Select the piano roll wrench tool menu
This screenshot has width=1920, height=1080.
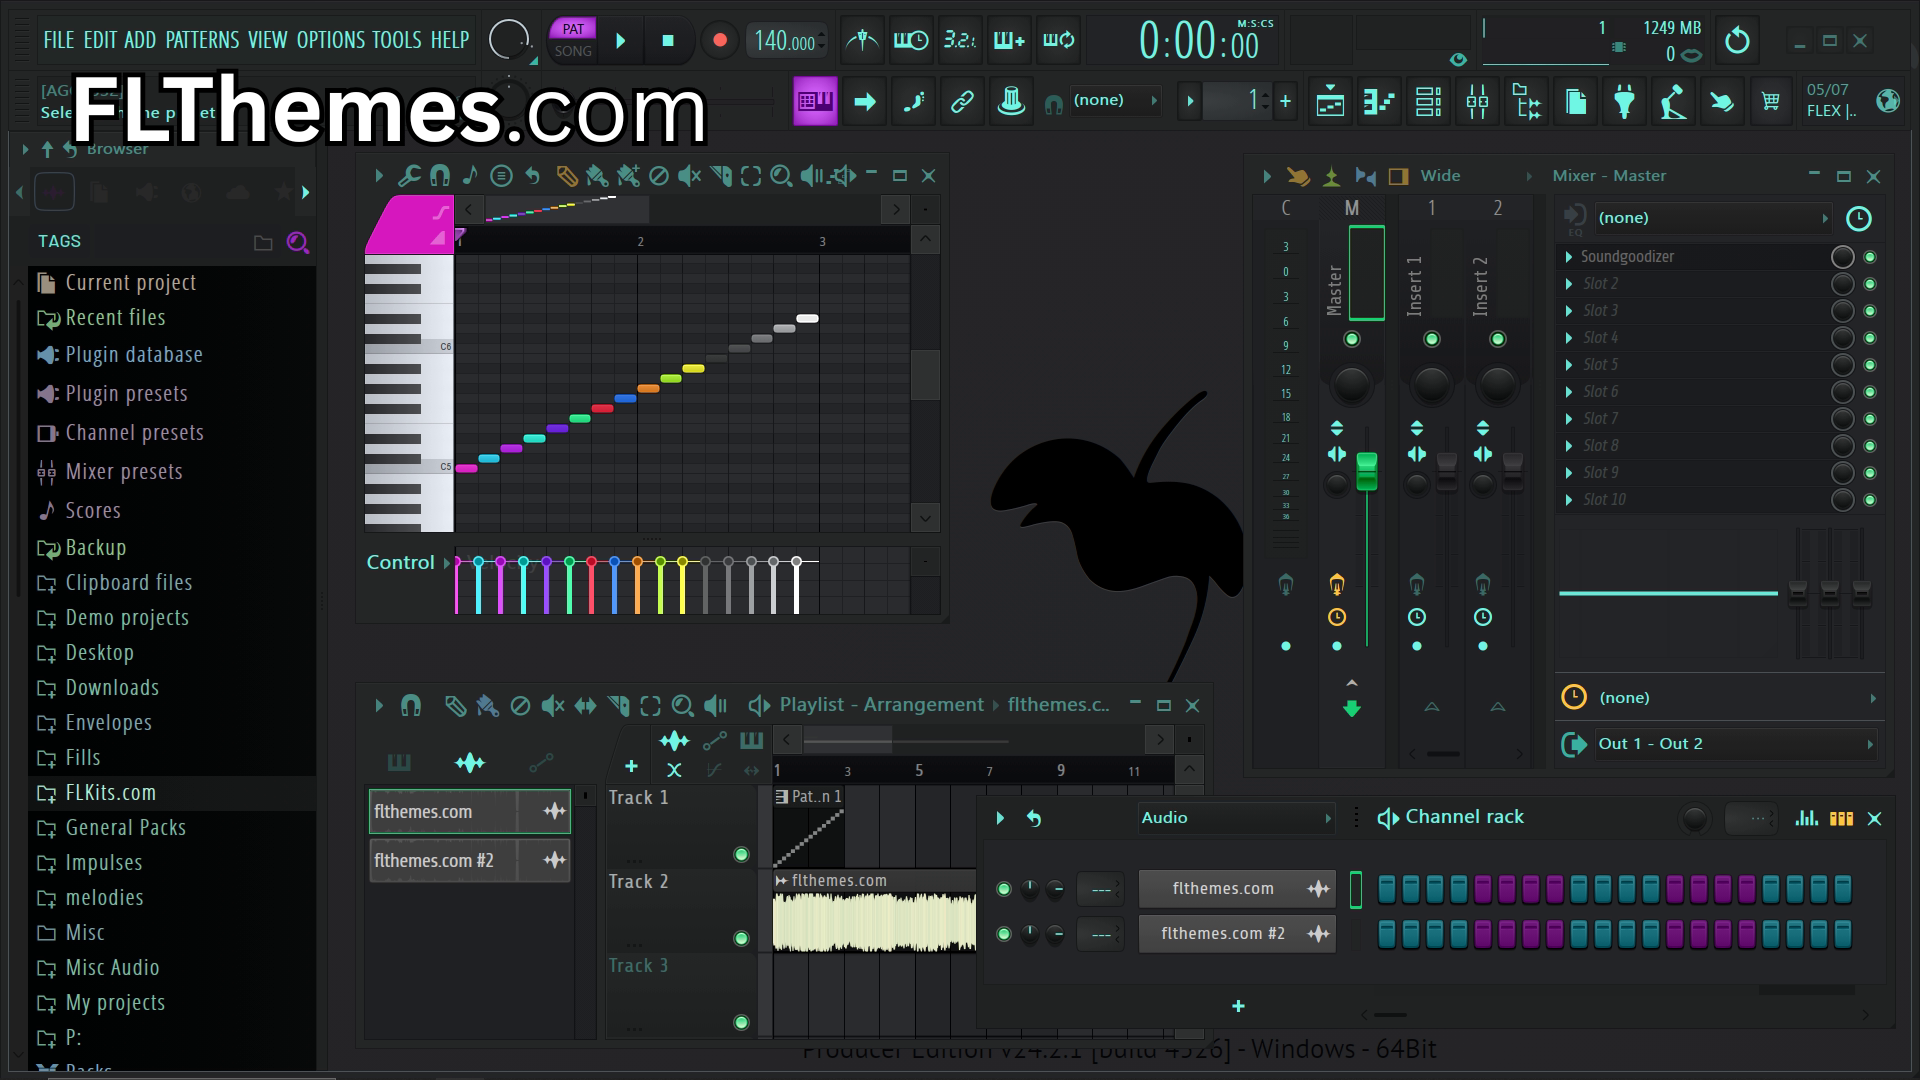[408, 176]
